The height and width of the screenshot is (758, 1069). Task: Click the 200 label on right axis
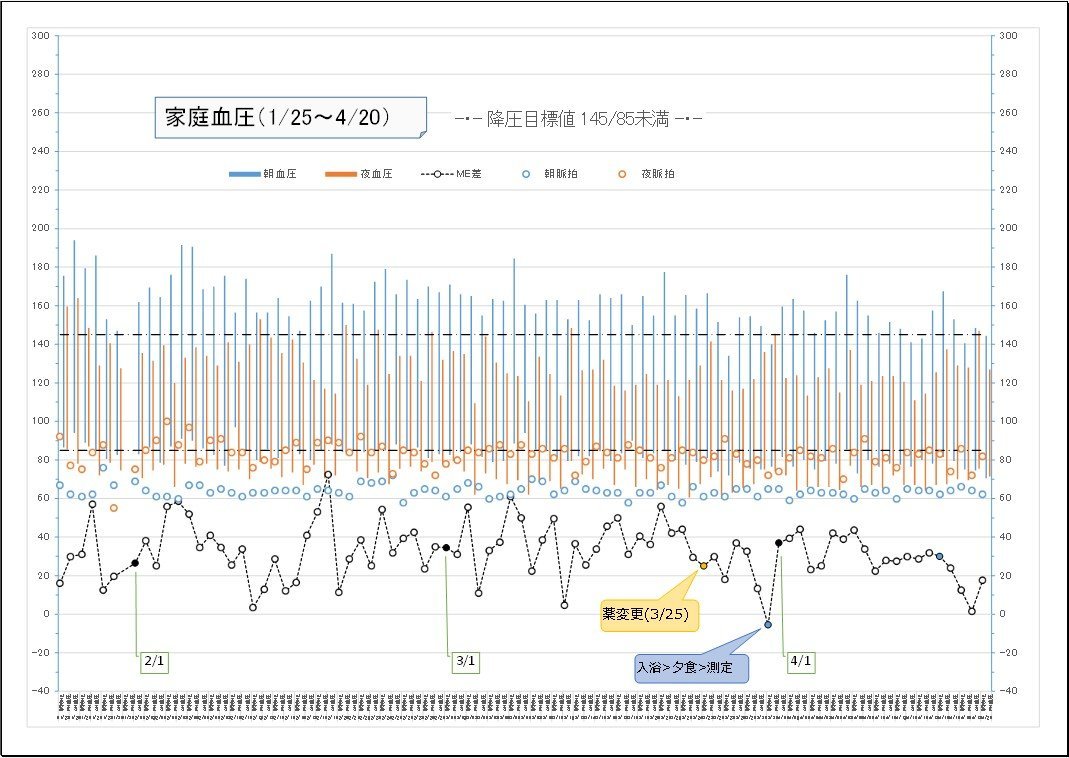tap(1008, 228)
